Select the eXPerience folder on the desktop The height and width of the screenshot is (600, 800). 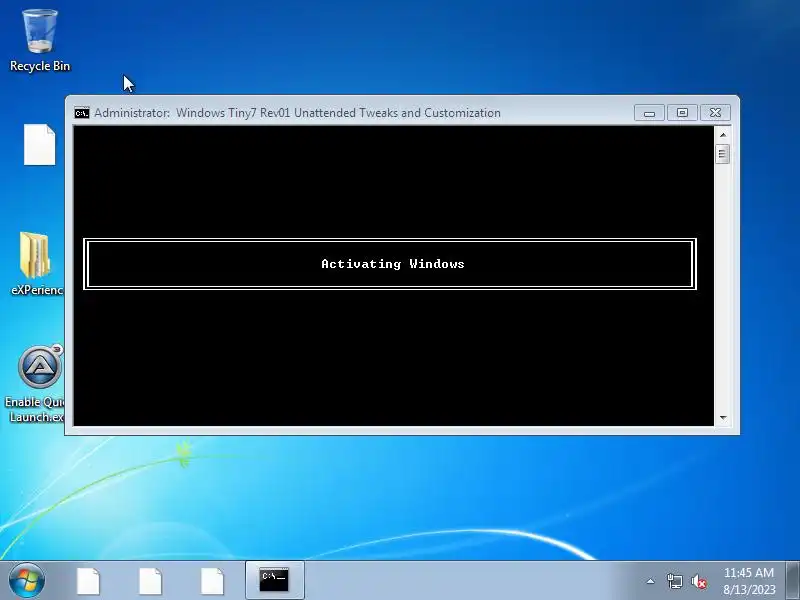[x=35, y=263]
